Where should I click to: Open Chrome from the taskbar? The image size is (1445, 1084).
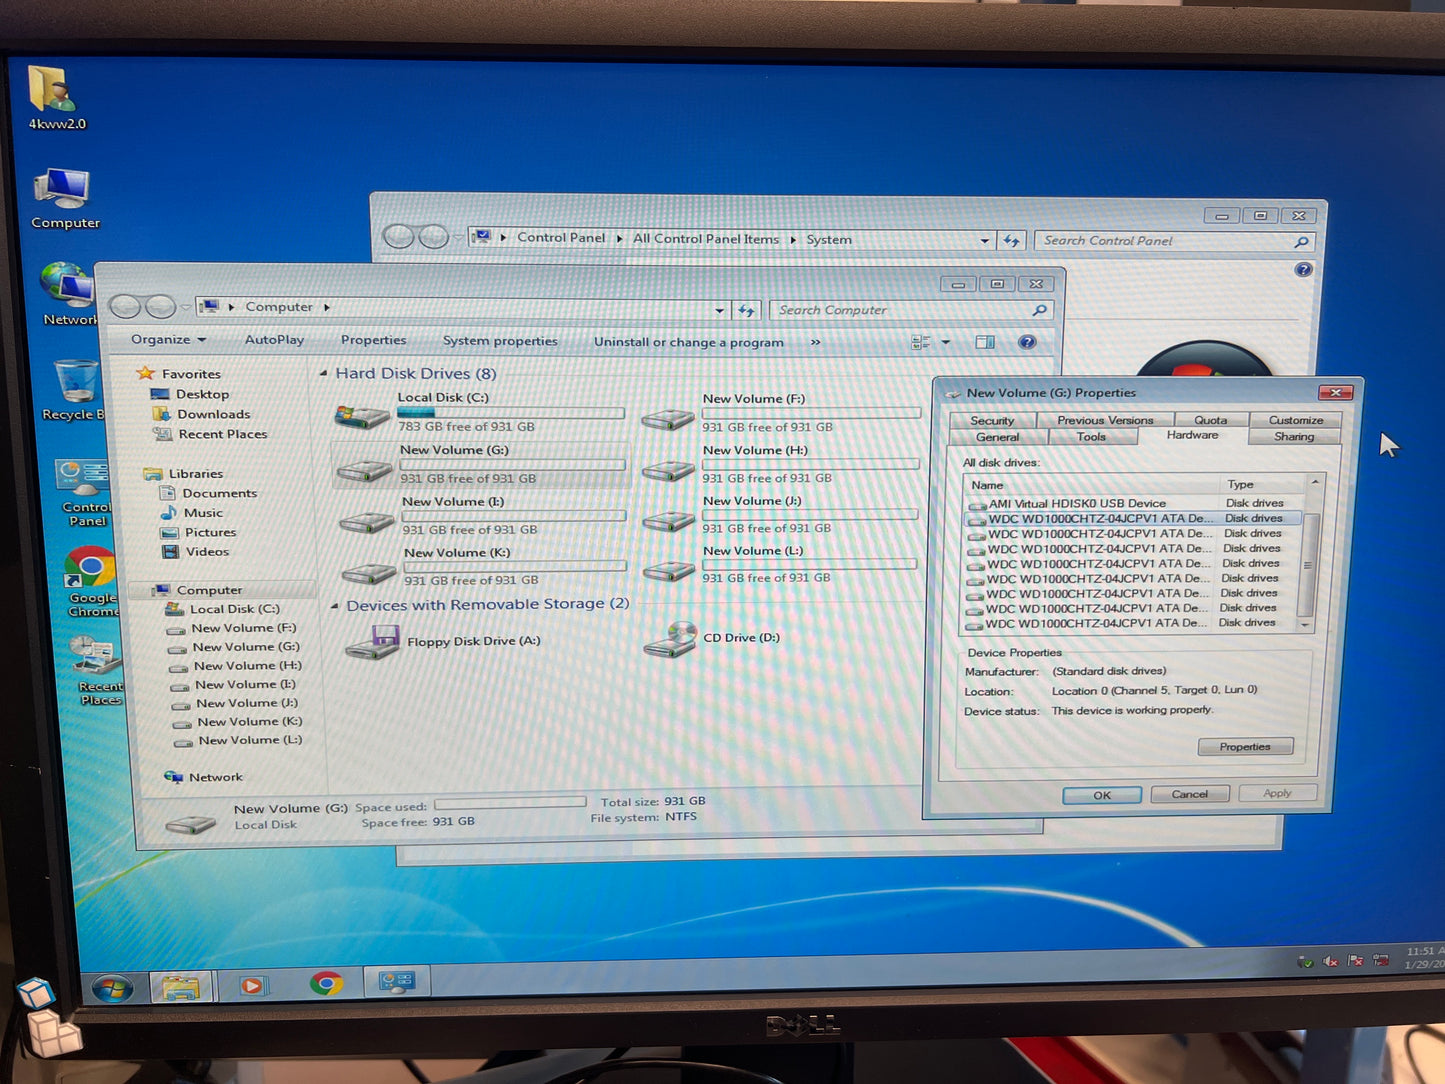tap(325, 983)
